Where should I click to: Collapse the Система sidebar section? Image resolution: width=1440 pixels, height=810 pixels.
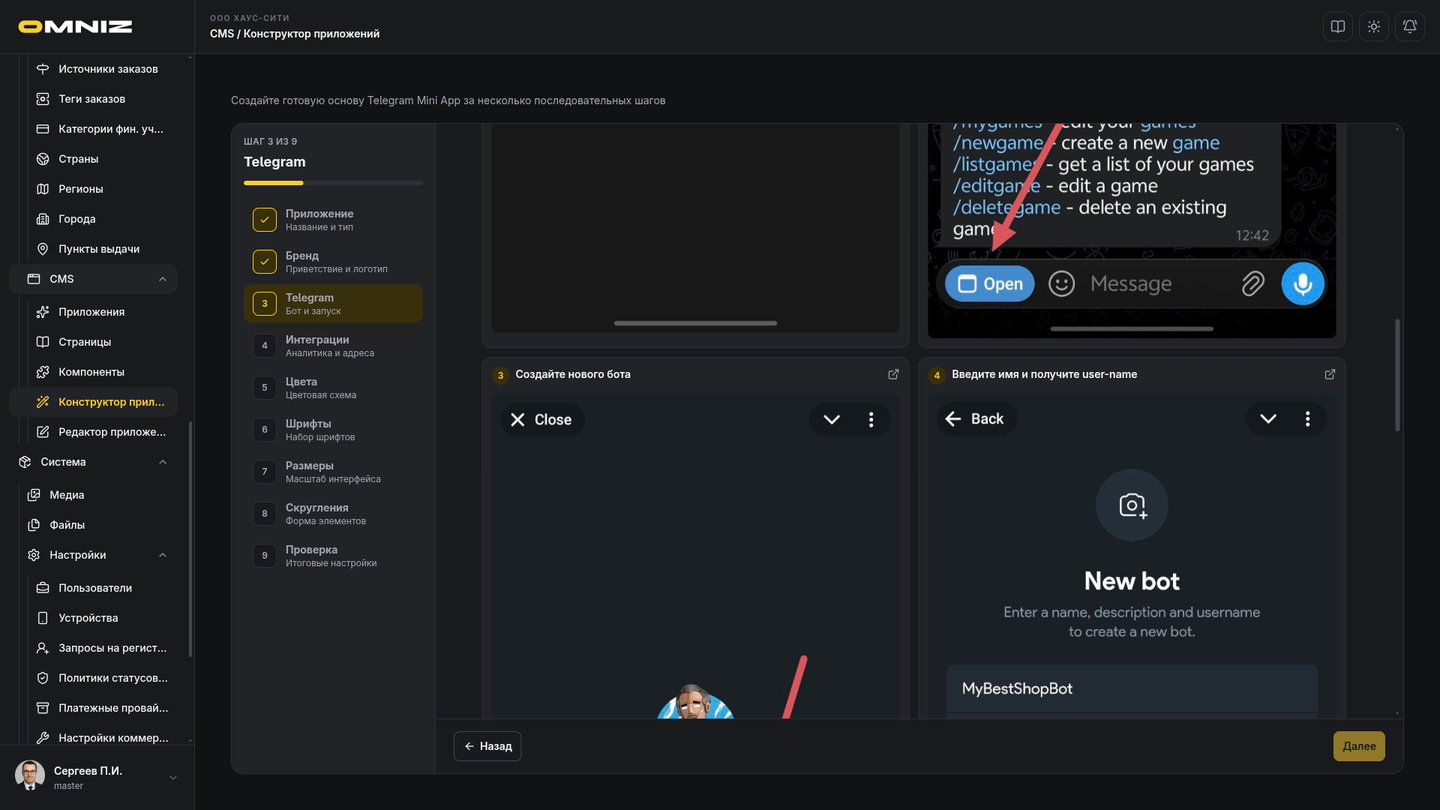pyautogui.click(x=162, y=462)
